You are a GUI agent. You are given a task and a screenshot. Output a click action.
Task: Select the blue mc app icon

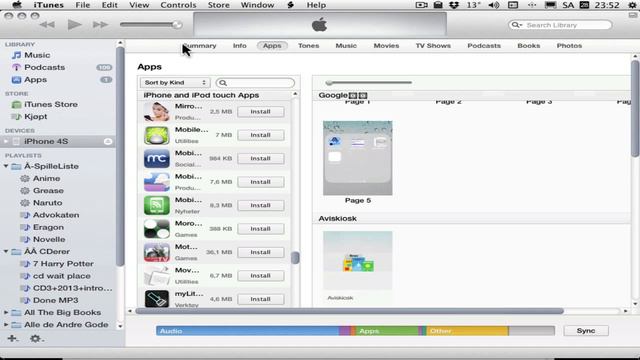click(157, 158)
